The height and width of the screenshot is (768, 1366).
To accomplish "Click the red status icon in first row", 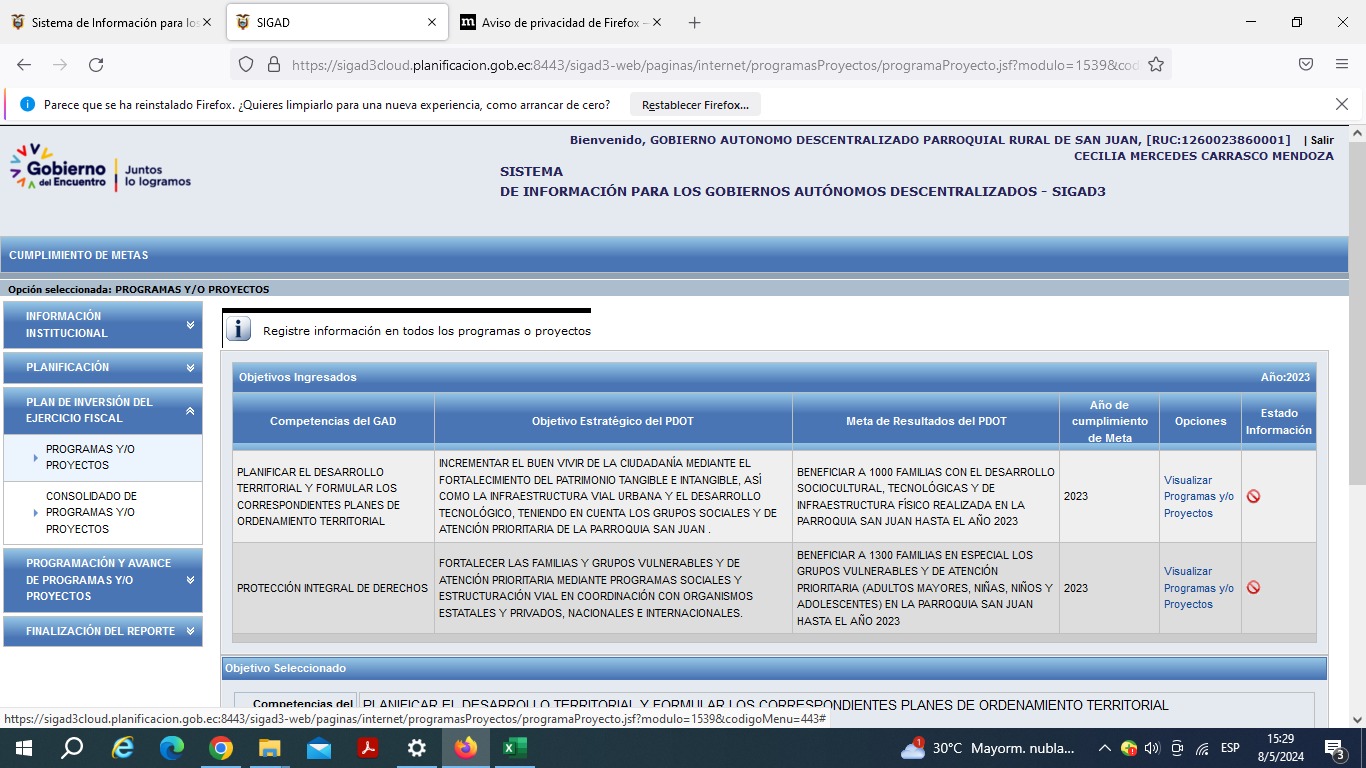I will click(1253, 496).
